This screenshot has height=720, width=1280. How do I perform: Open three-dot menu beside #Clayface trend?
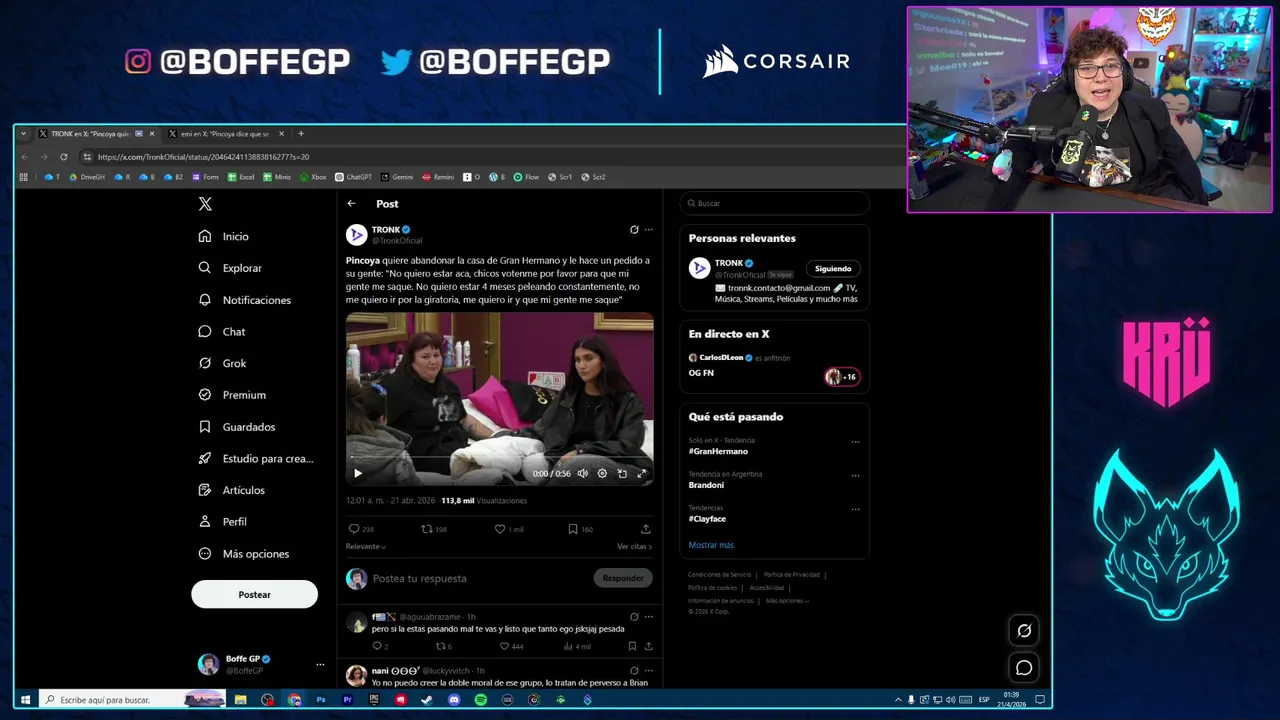855,510
